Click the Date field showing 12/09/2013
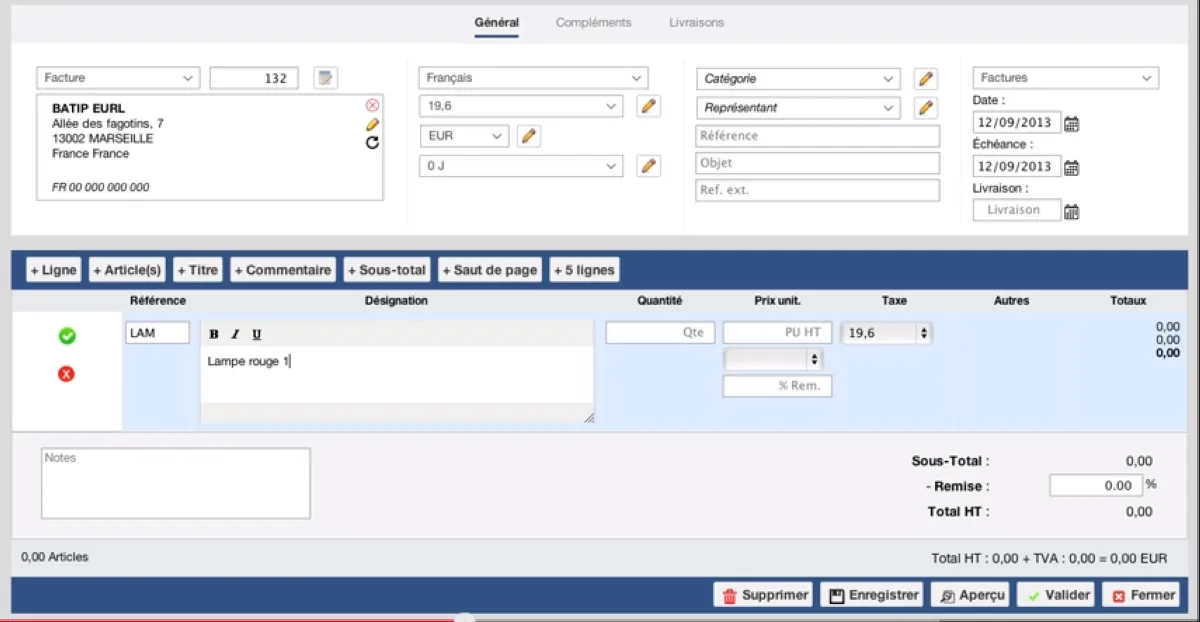 (1017, 123)
